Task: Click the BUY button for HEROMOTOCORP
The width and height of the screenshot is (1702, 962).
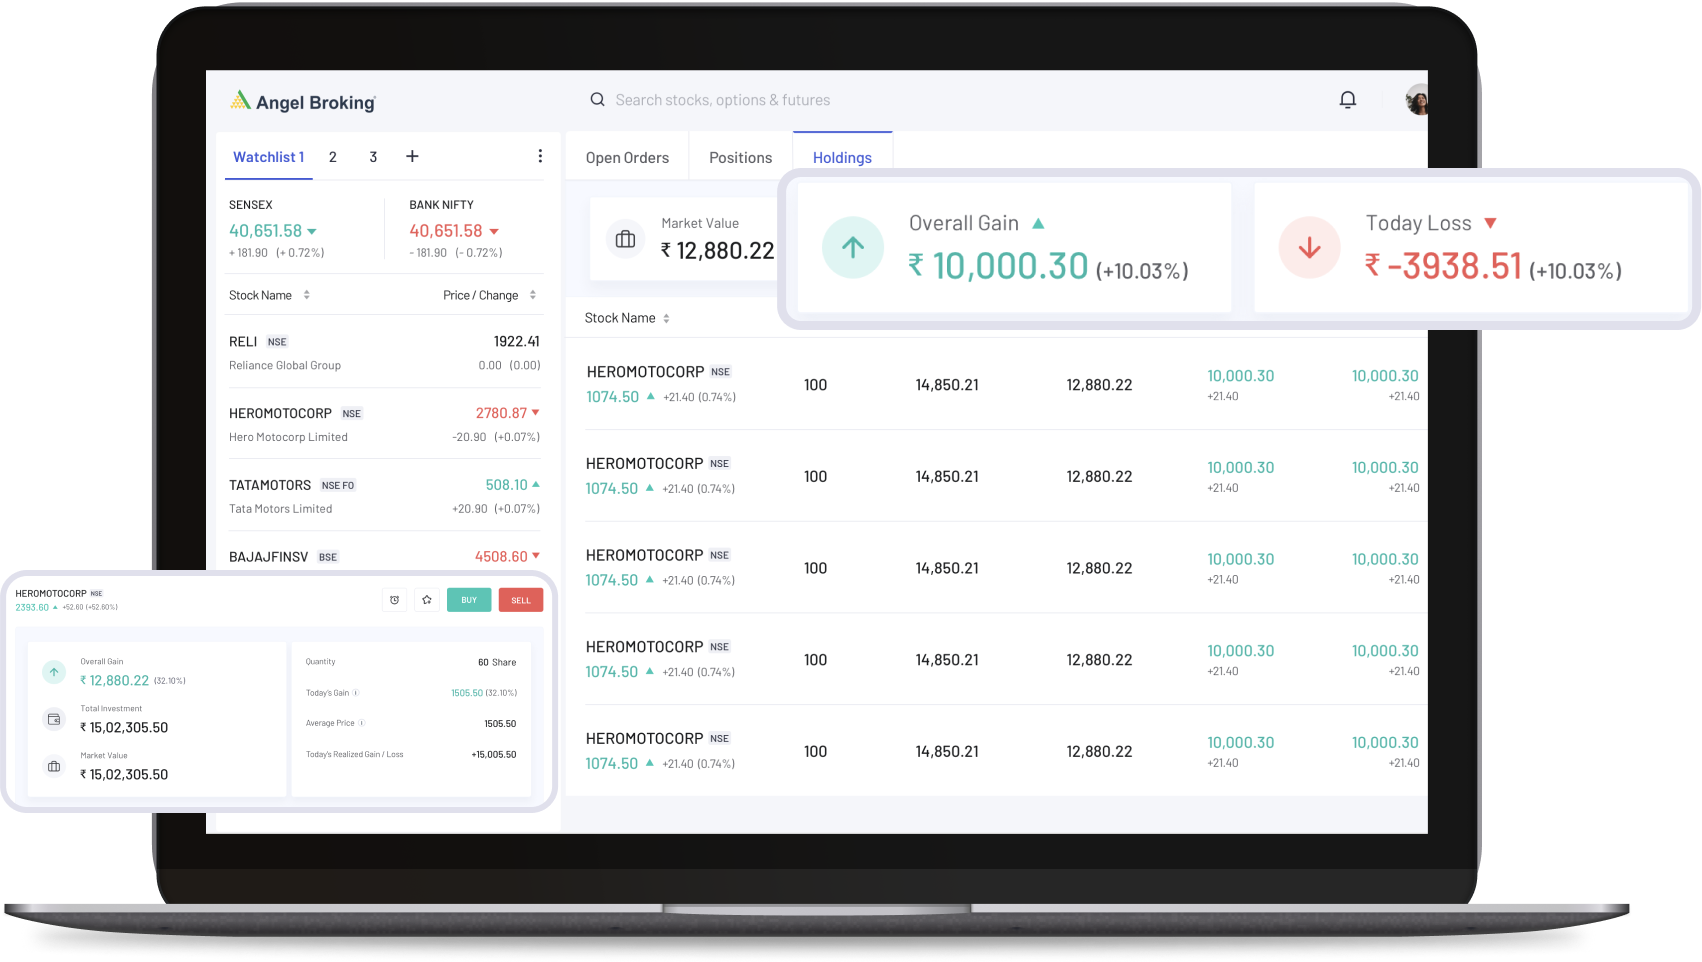Action: [x=468, y=599]
